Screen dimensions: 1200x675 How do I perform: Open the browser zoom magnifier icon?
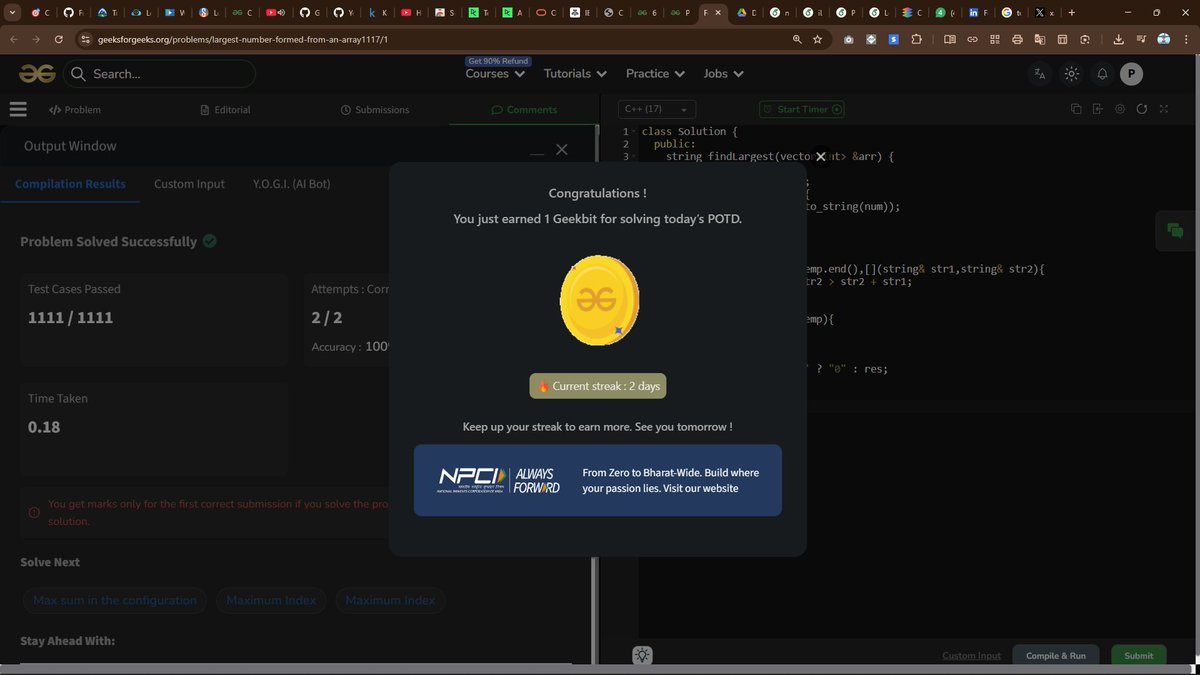(797, 39)
